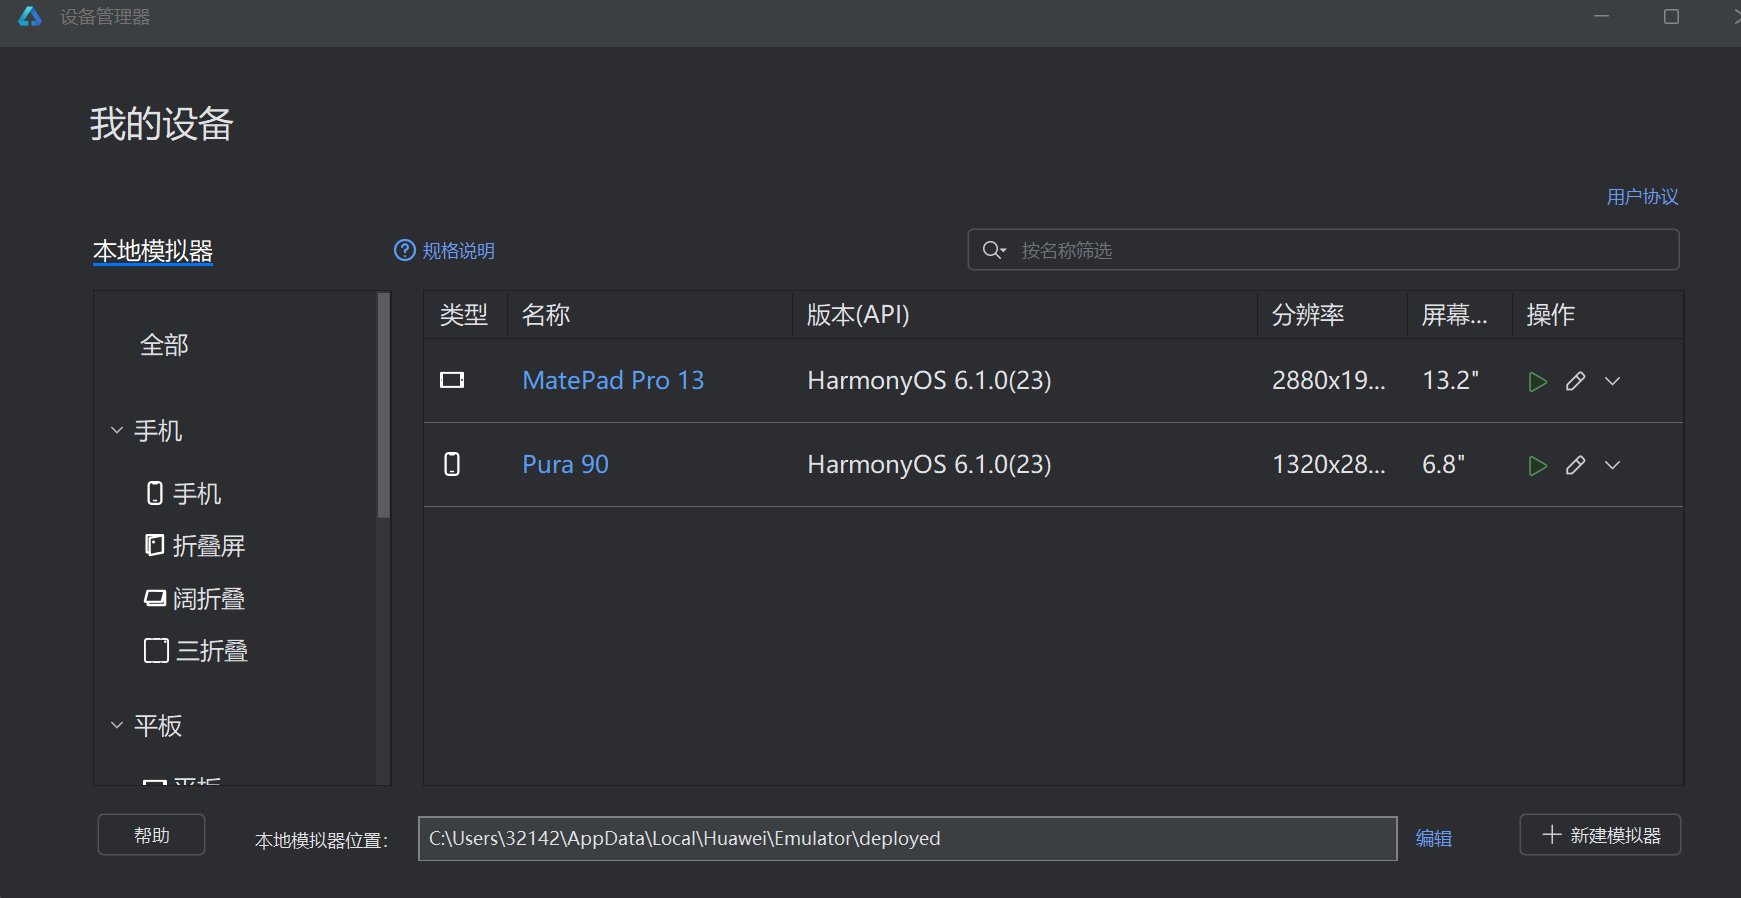This screenshot has height=898, width=1741.
Task: Click 编辑 to change emulator location
Action: (x=1434, y=839)
